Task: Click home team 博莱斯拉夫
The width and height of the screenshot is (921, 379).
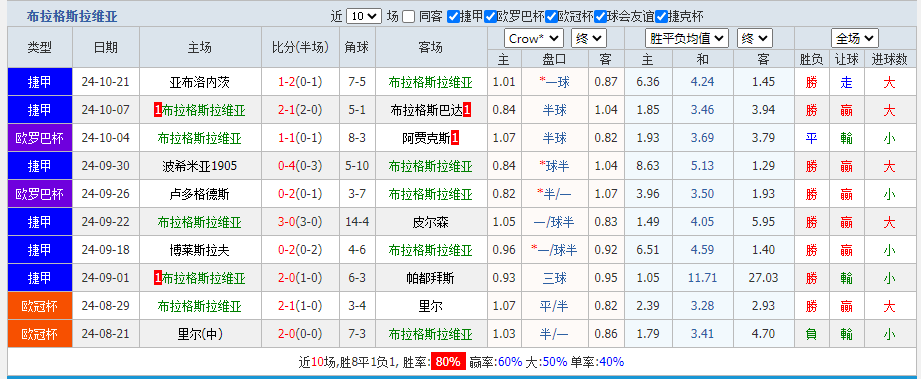Action: coord(200,251)
